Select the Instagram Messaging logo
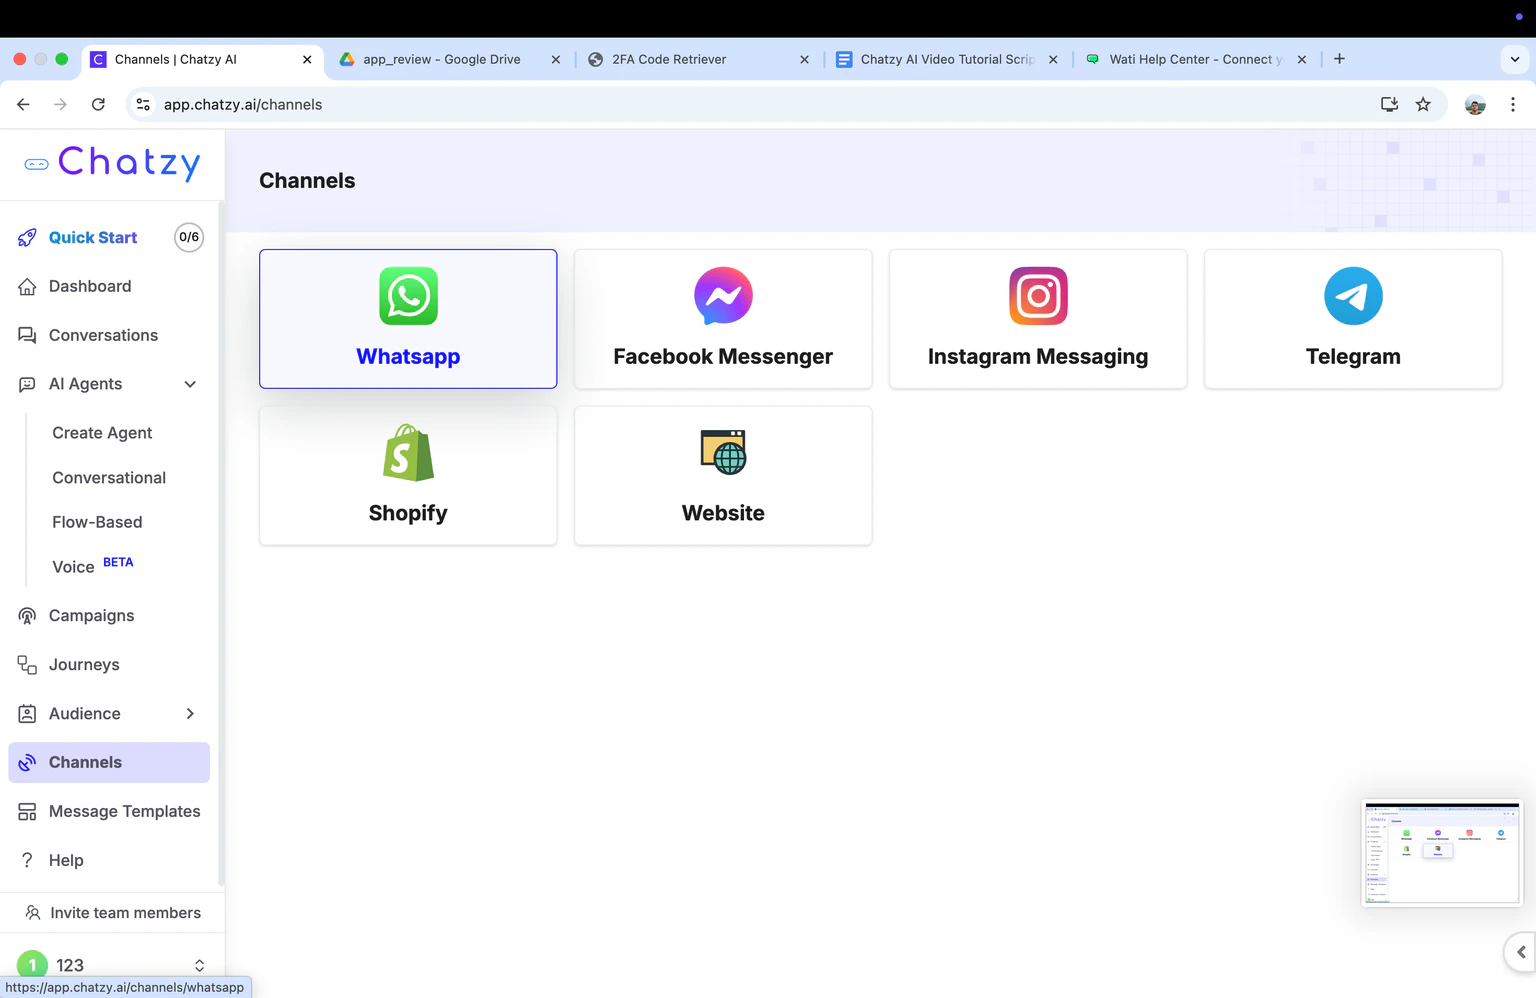 (1038, 296)
